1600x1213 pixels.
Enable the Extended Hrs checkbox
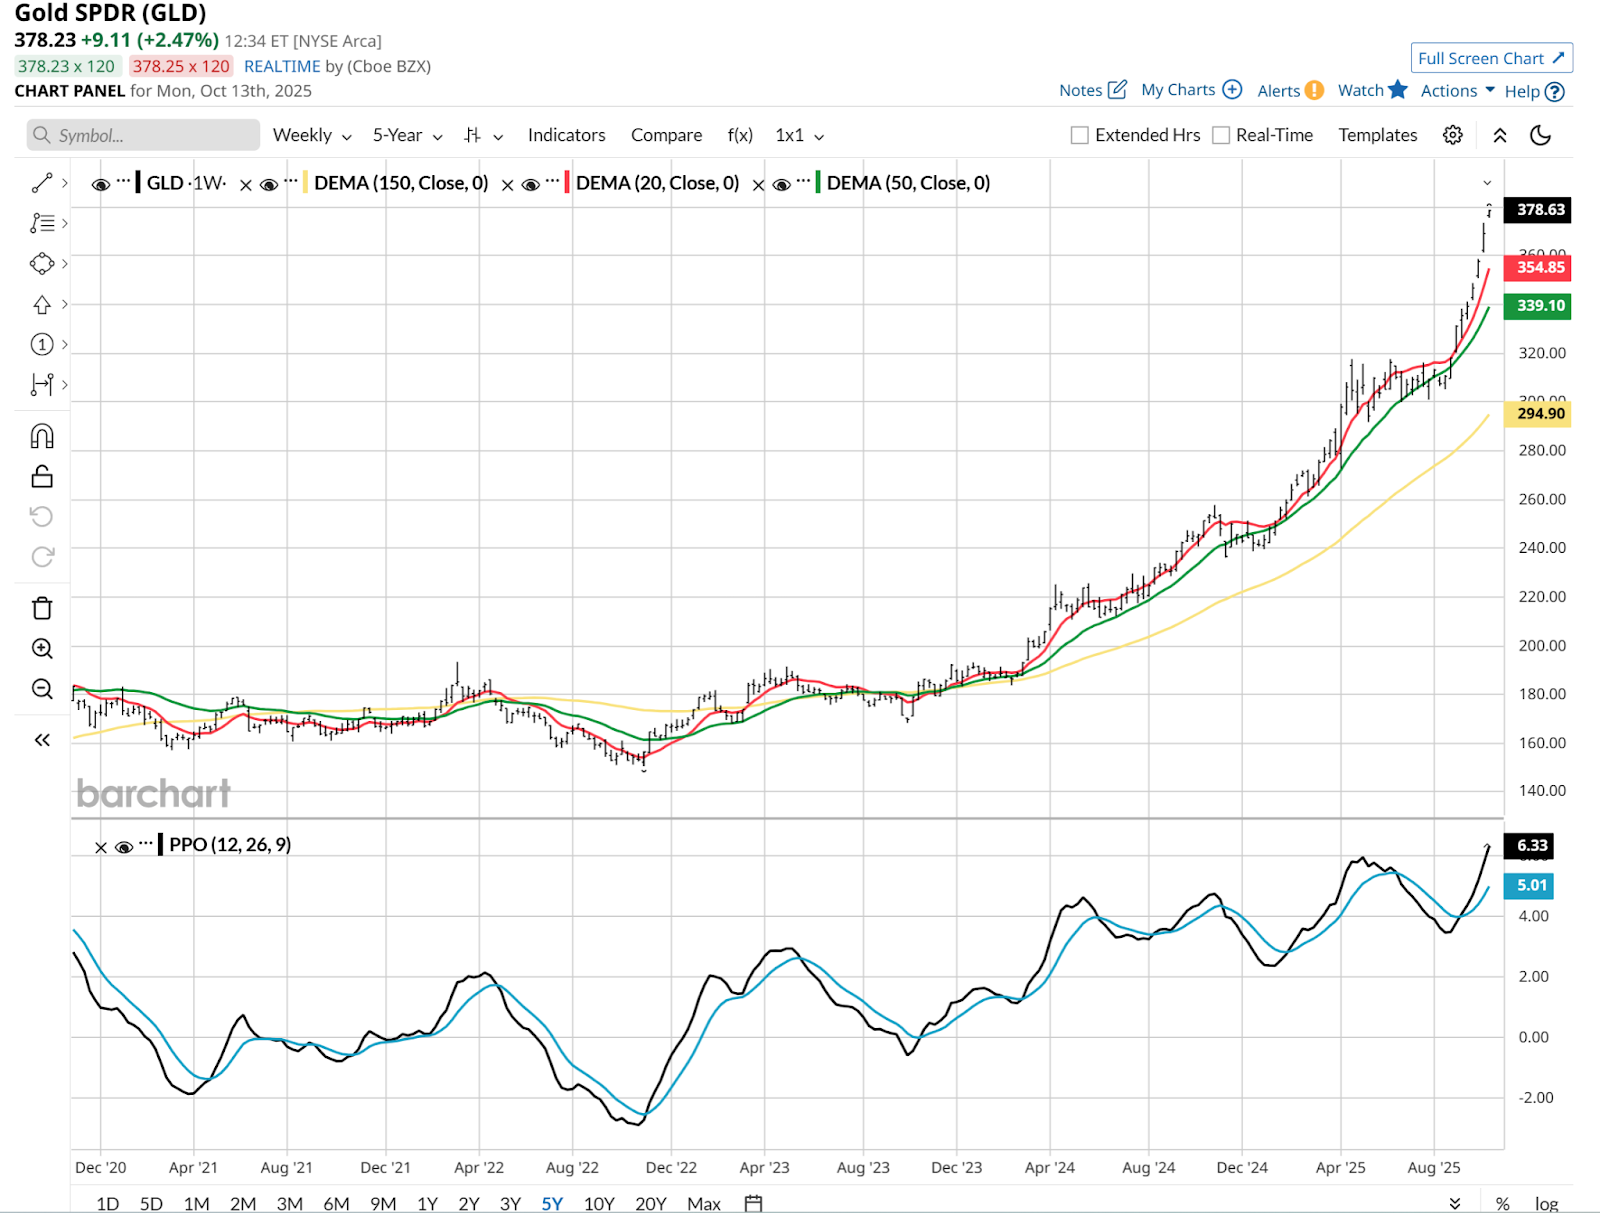coord(1080,135)
